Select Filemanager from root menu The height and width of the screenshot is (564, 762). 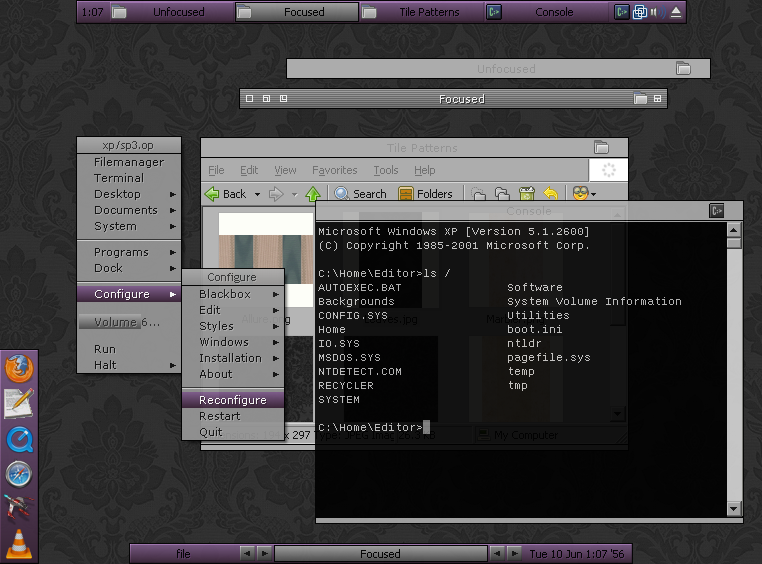[x=129, y=162]
